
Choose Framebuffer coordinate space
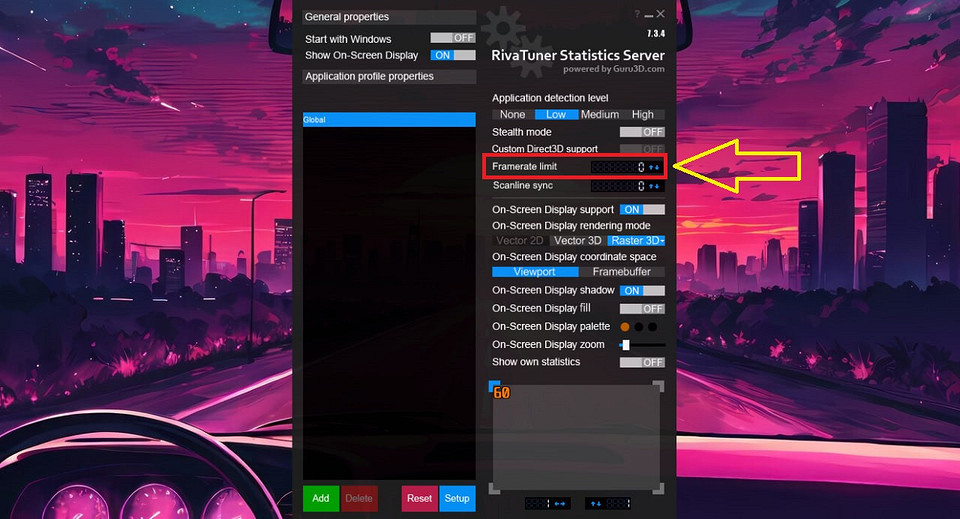tap(621, 272)
